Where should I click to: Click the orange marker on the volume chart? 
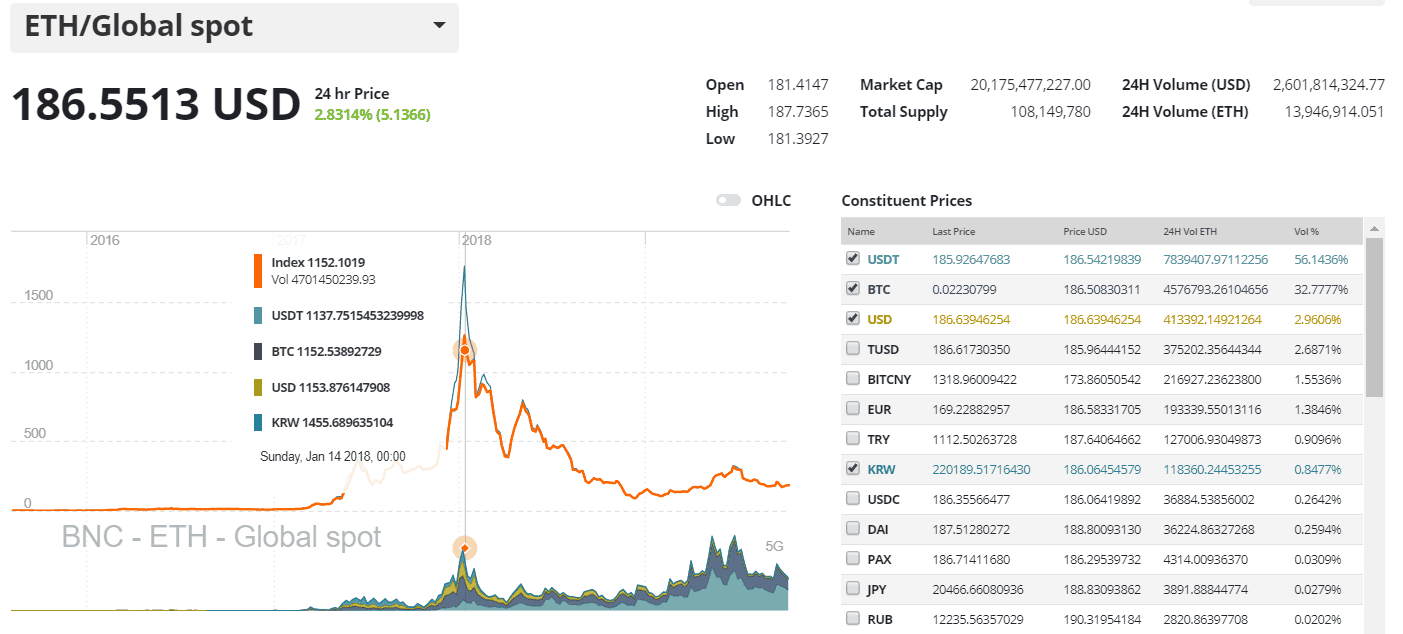click(464, 548)
